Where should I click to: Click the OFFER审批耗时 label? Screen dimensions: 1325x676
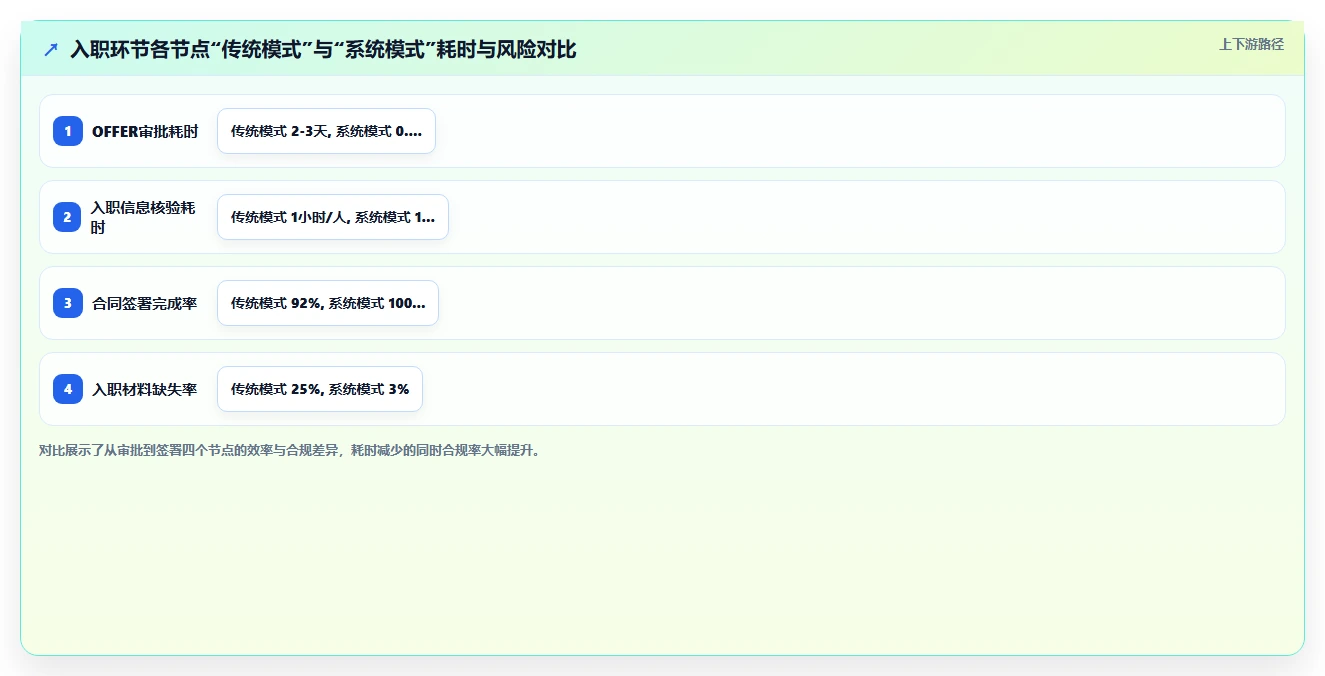[145, 131]
